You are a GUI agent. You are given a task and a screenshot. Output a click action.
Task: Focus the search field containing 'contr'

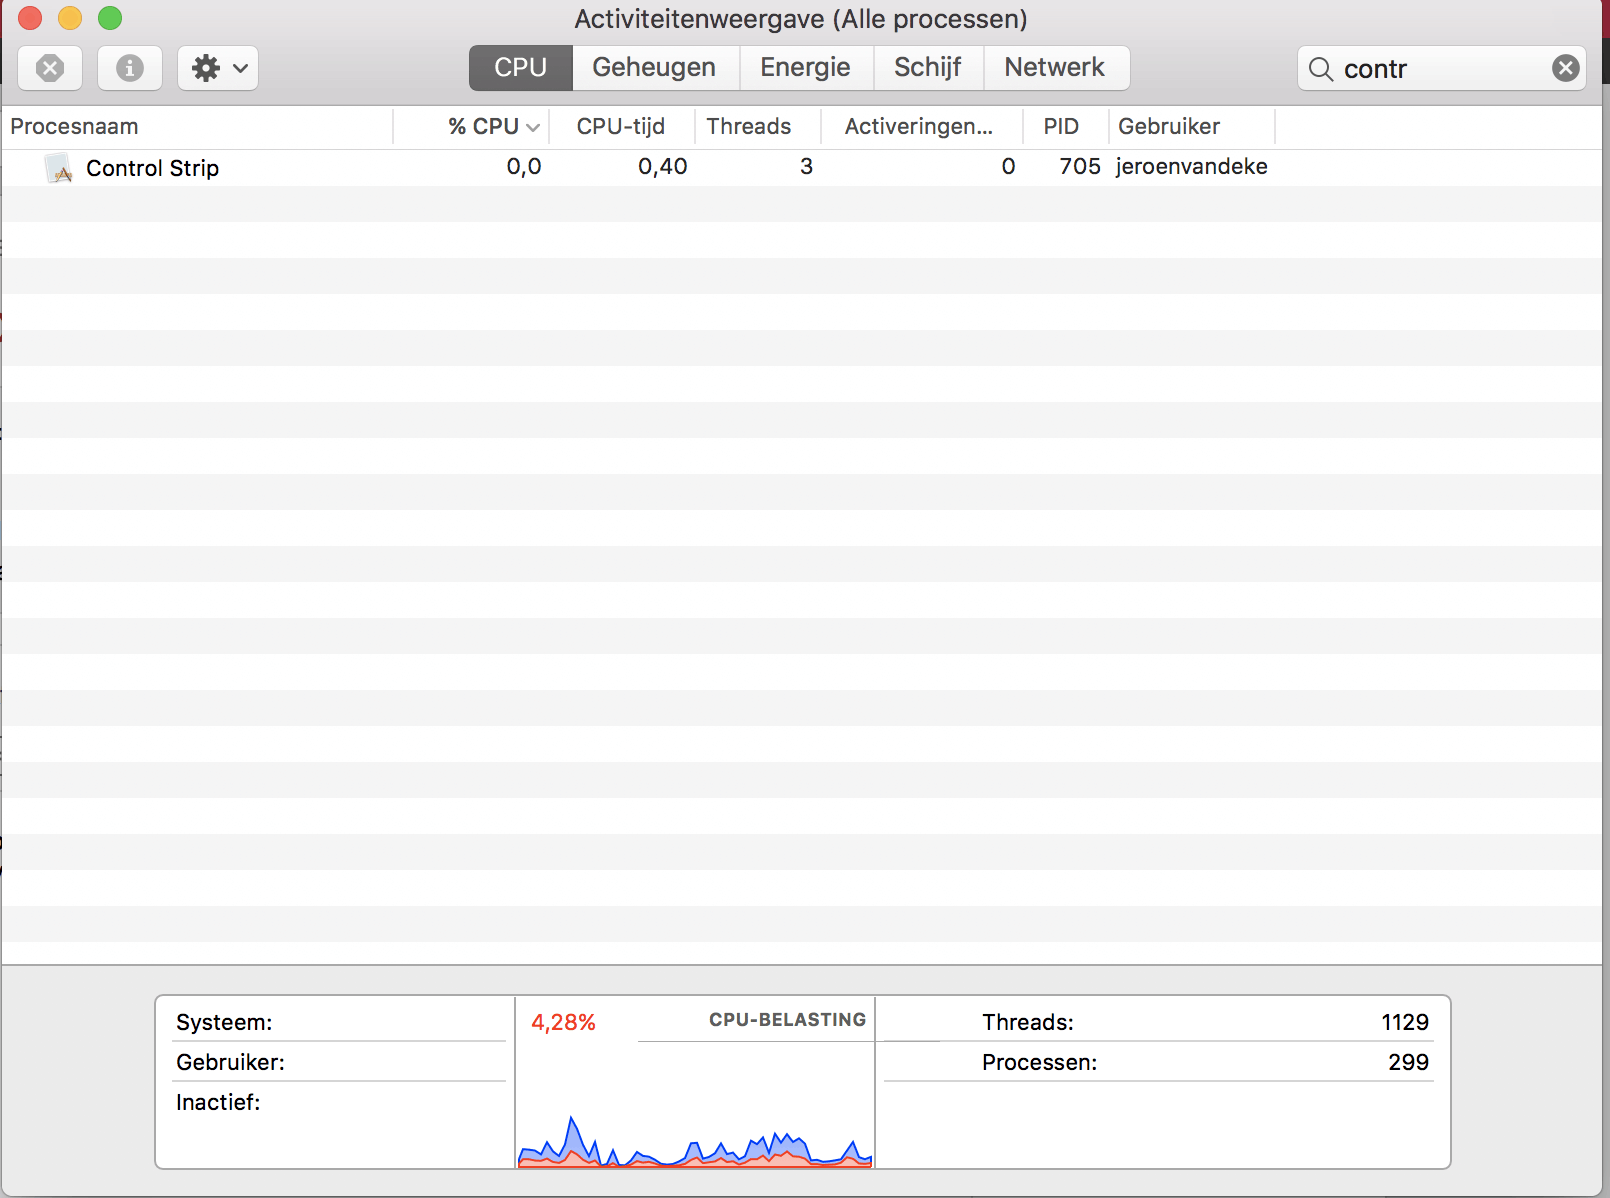coord(1442,68)
